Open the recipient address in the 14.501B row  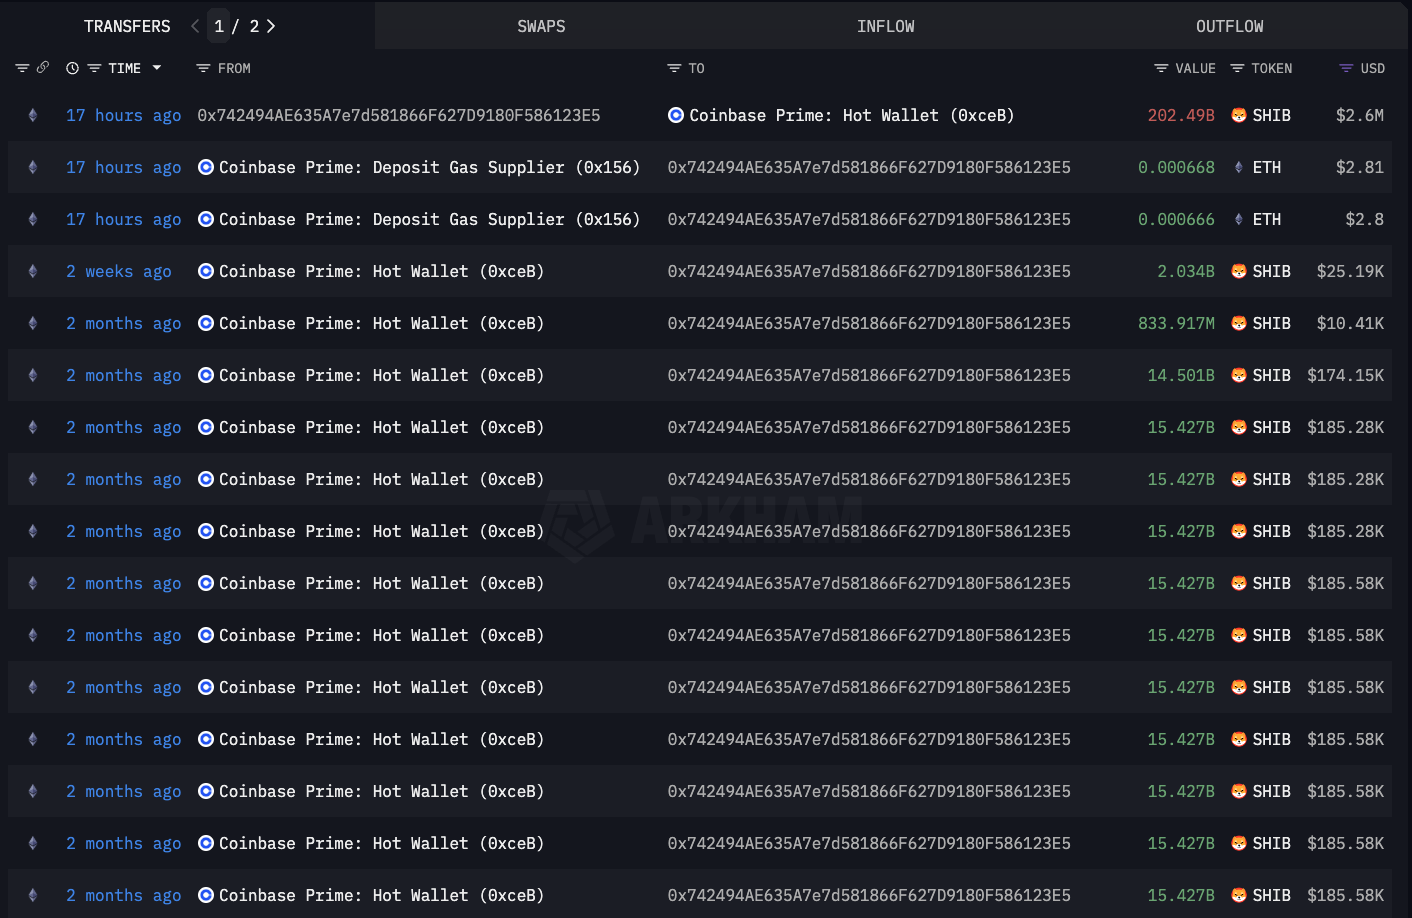(869, 375)
